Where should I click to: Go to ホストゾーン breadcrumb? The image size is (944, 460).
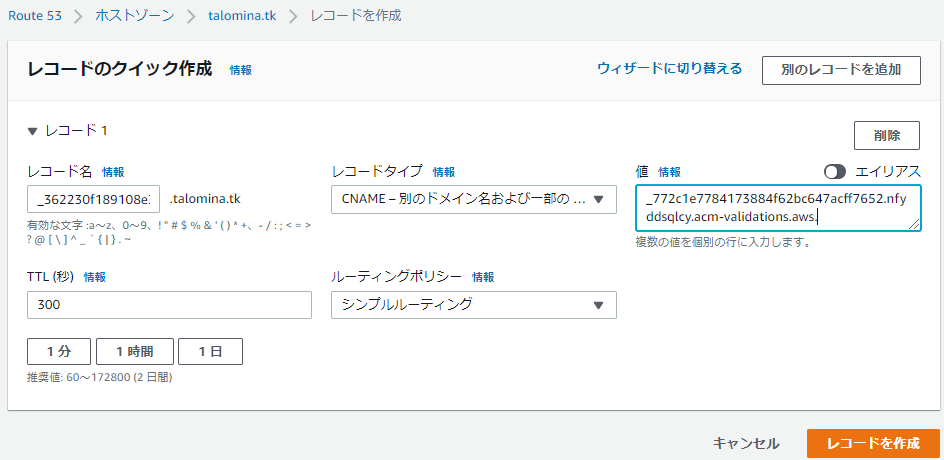point(135,16)
